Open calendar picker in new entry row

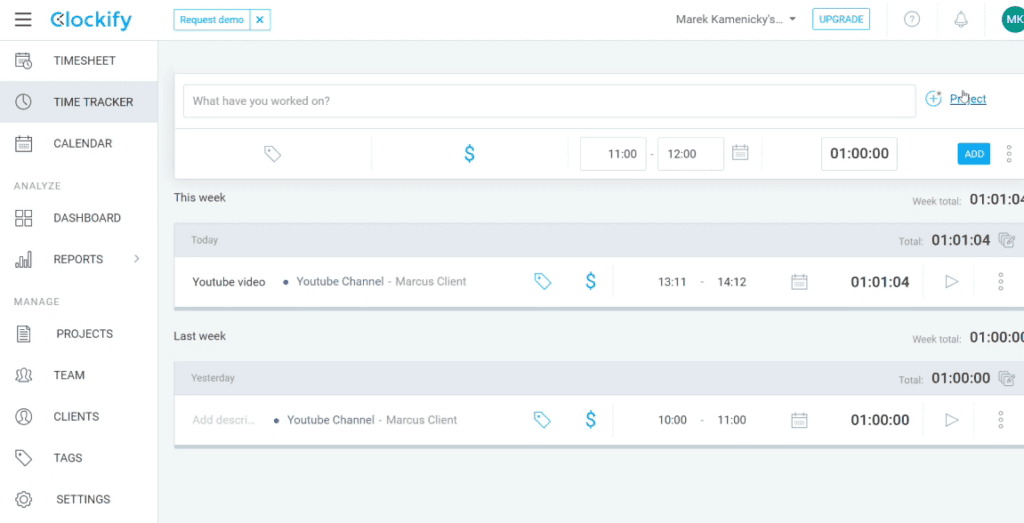tap(740, 153)
